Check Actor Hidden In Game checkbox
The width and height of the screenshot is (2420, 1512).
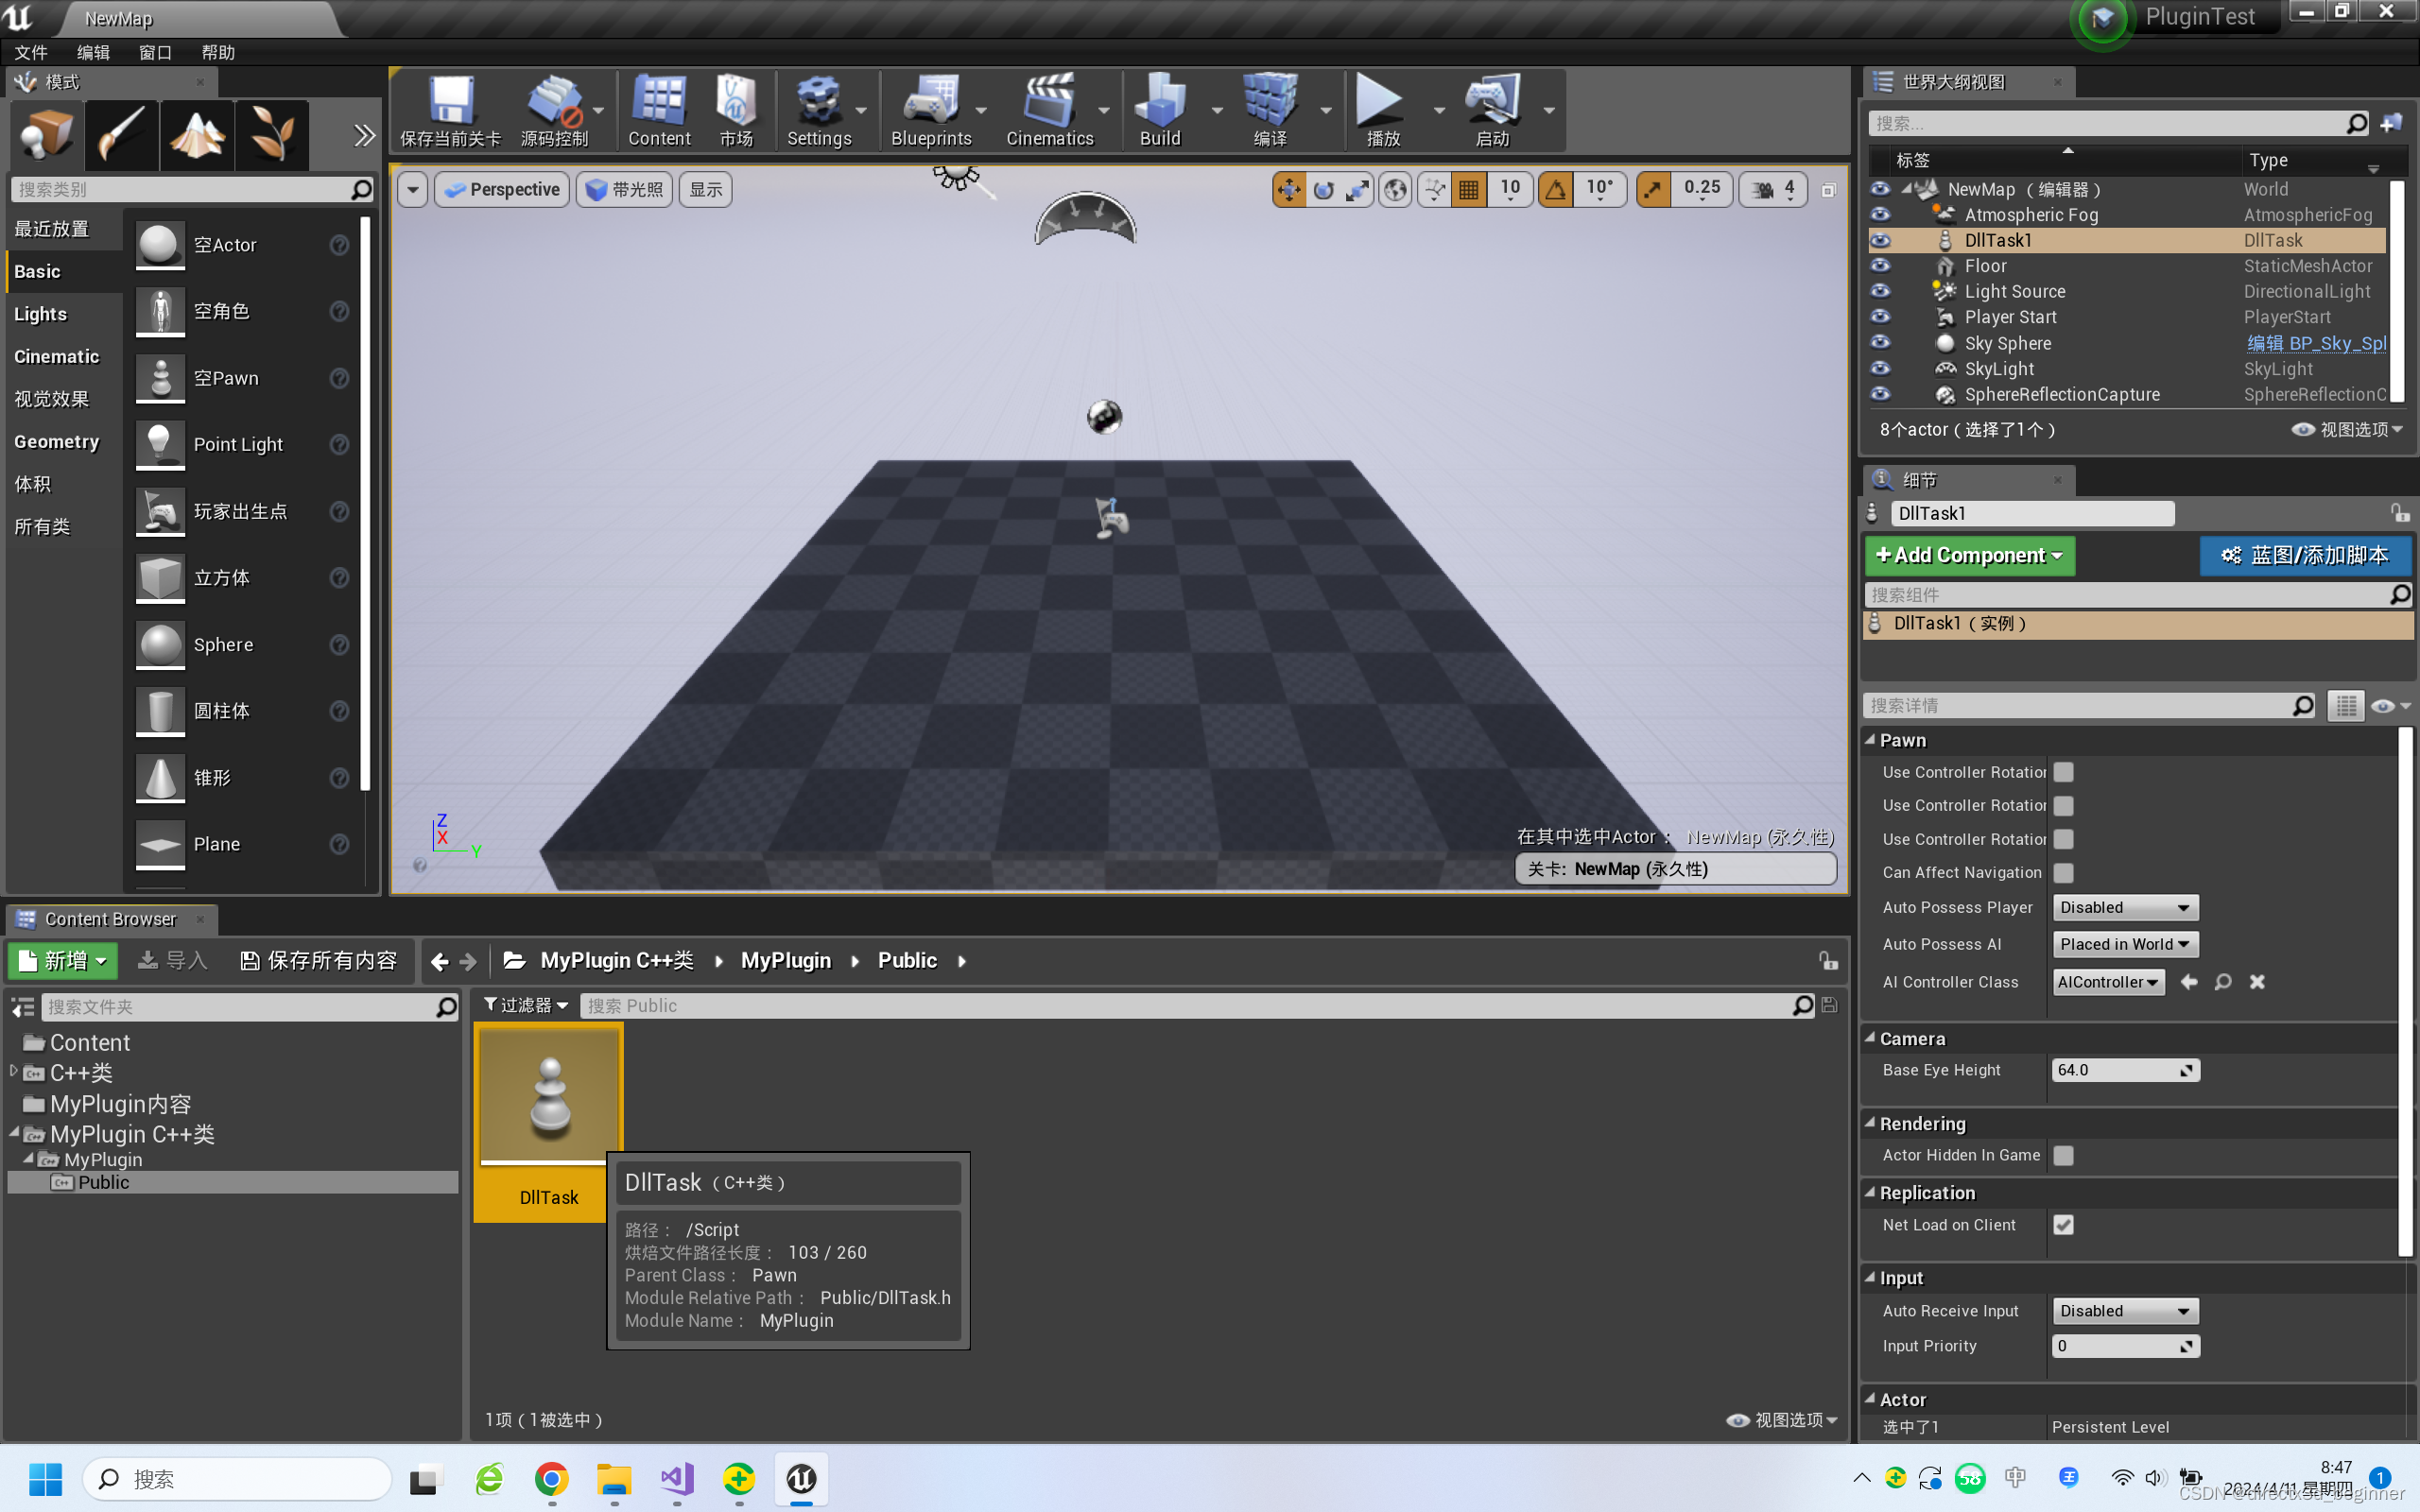[2063, 1155]
